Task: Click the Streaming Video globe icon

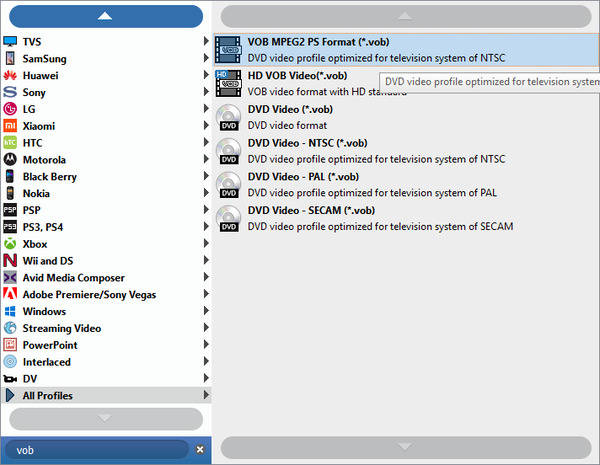Action: pos(10,328)
